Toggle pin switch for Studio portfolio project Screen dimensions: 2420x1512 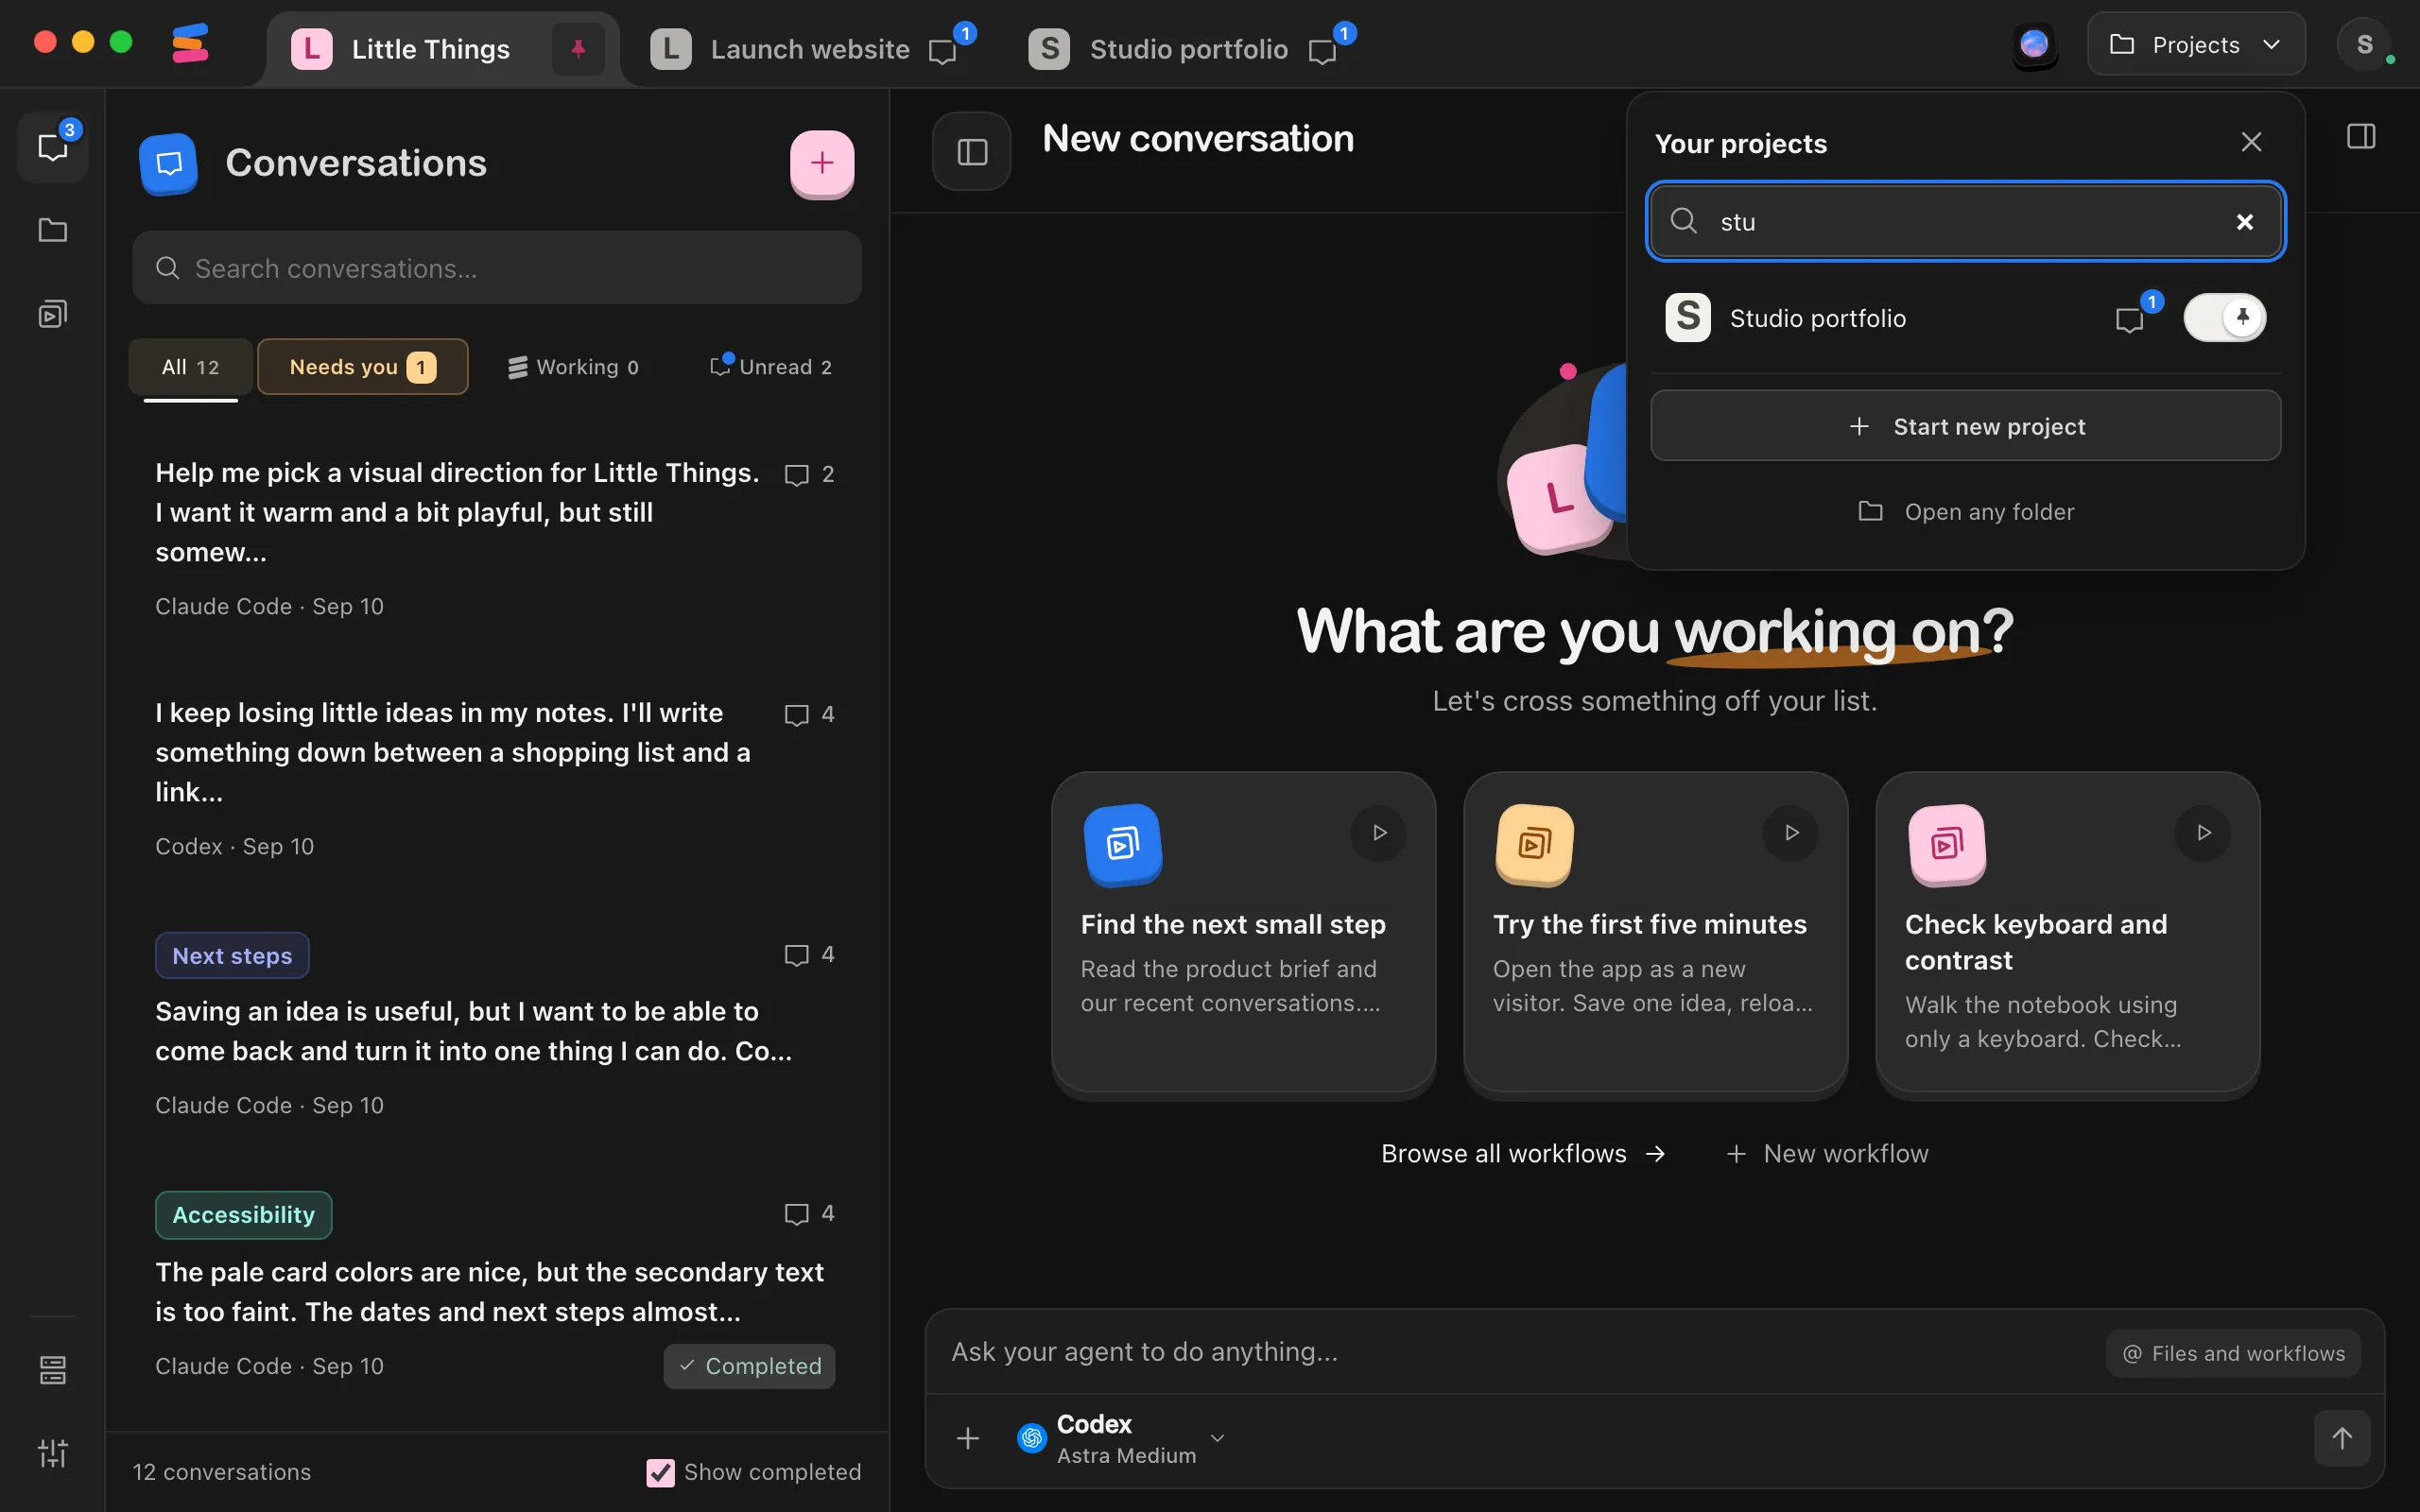click(2225, 318)
